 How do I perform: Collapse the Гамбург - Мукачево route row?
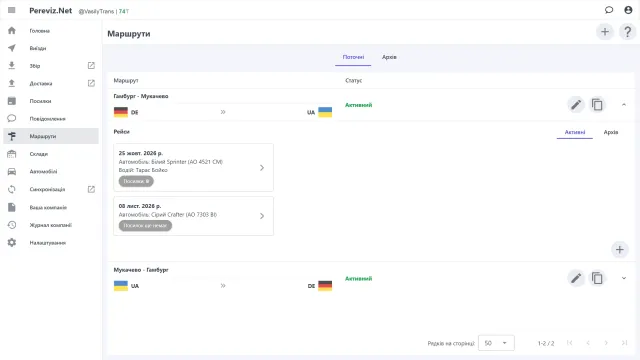point(624,105)
